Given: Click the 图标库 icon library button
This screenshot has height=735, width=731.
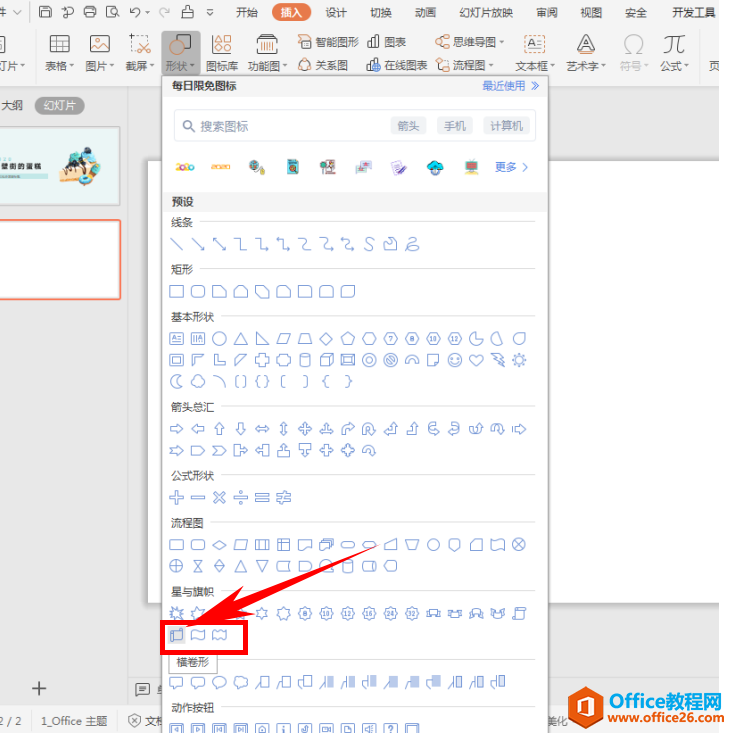Looking at the screenshot, I should (222, 53).
